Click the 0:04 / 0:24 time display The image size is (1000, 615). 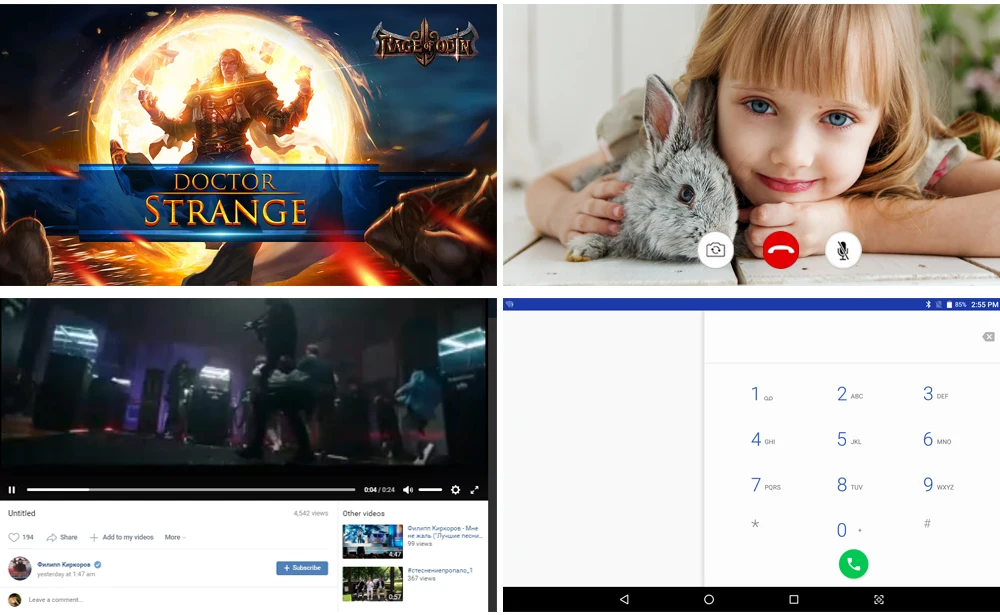click(379, 490)
